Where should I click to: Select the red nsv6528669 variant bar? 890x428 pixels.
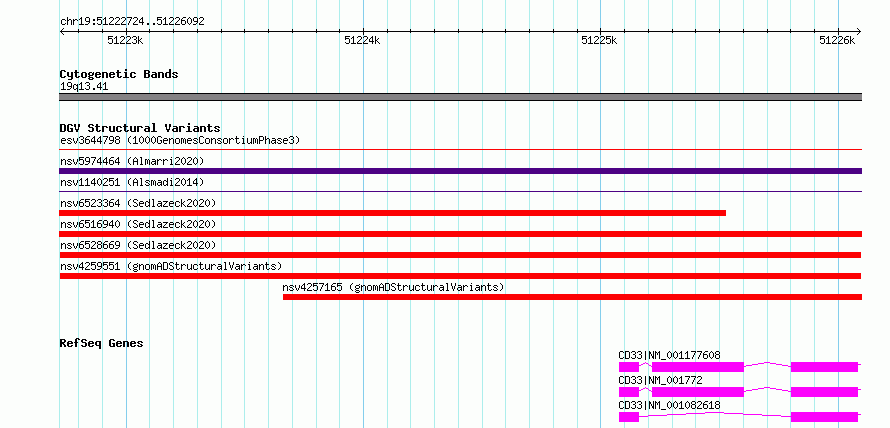pos(460,255)
